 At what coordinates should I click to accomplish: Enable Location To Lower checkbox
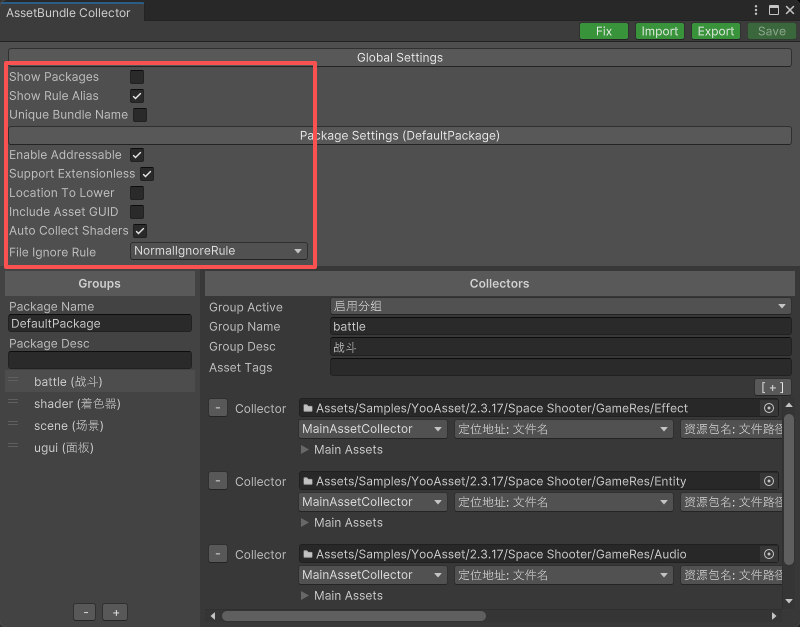[137, 193]
